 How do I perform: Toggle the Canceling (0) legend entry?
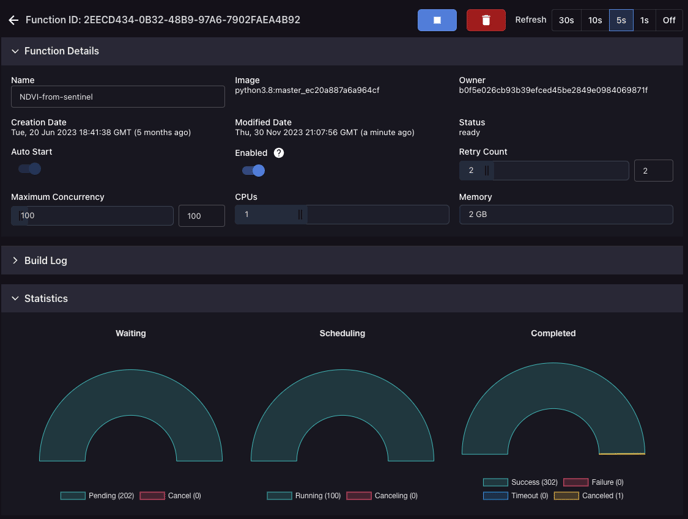pos(382,496)
